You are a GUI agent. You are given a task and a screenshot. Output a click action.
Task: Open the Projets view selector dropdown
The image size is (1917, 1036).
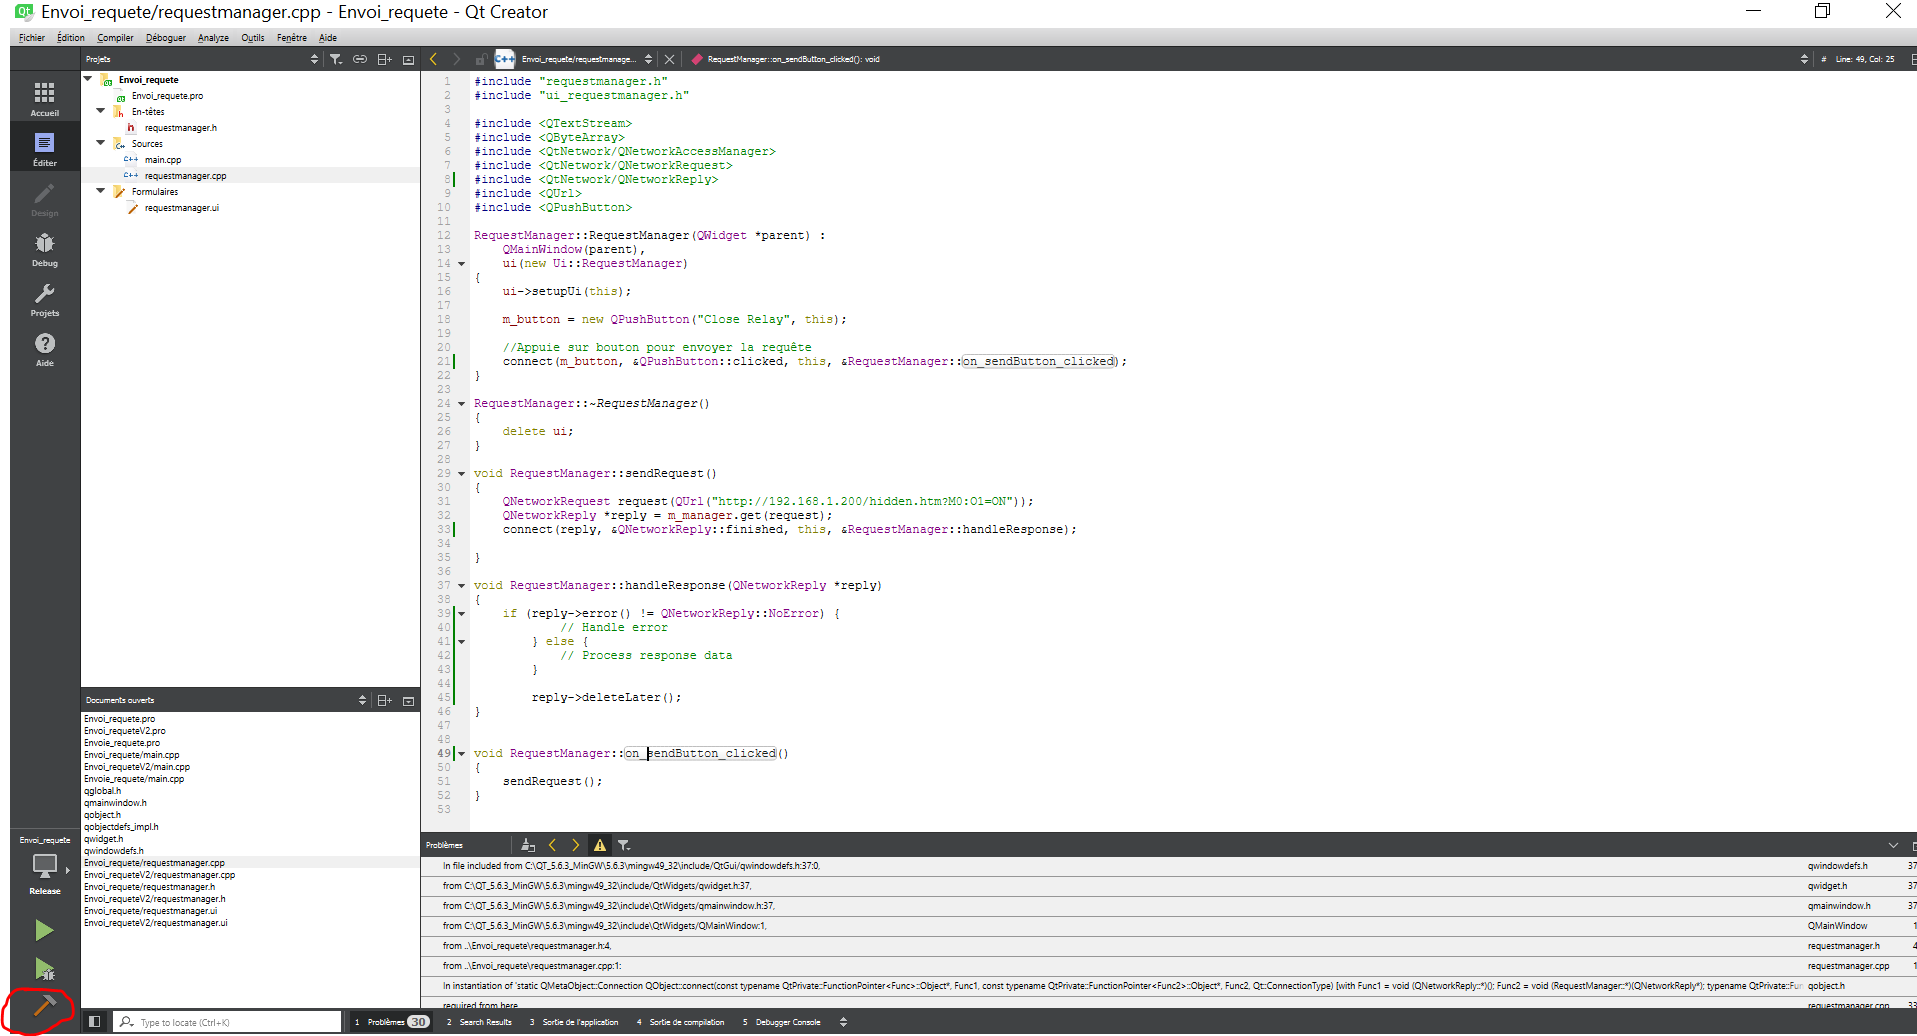[314, 59]
